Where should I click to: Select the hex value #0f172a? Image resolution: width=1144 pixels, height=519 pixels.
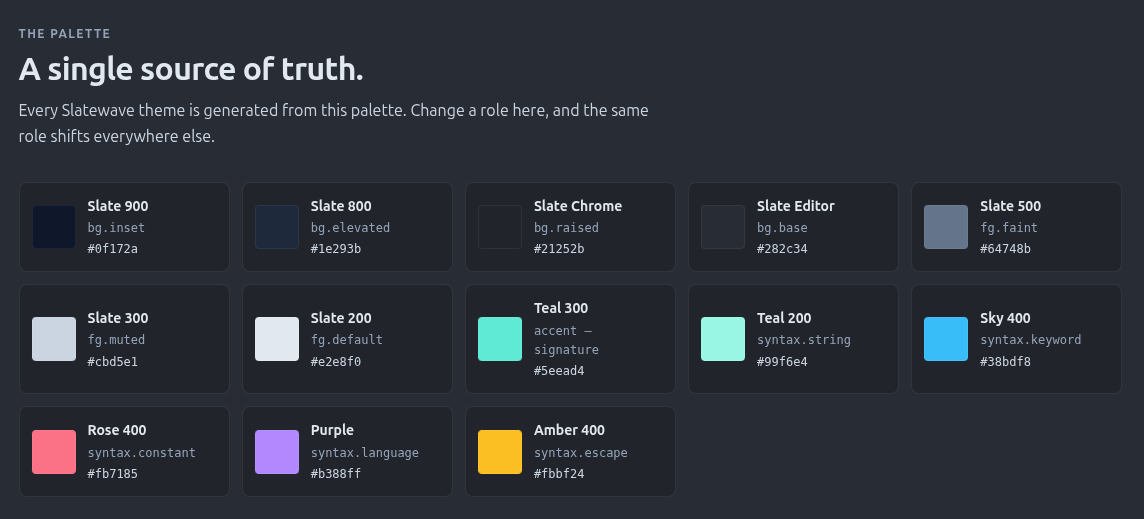pos(112,249)
